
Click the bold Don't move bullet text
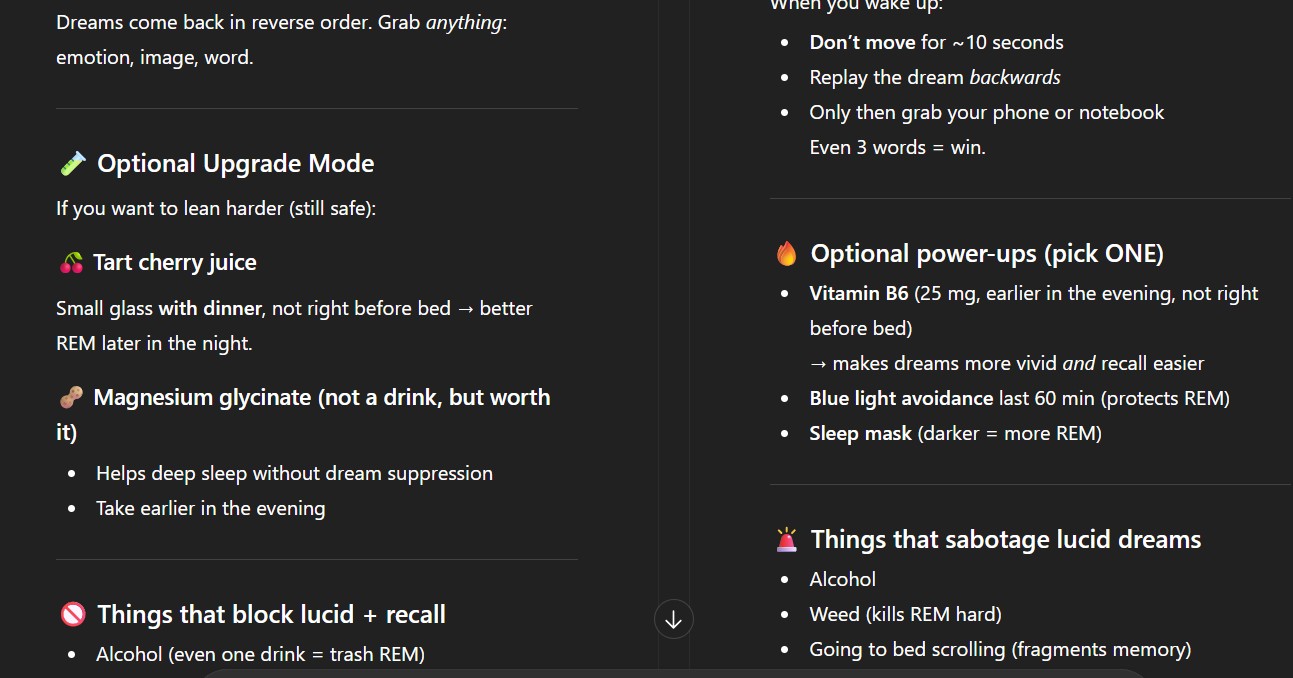tap(862, 42)
